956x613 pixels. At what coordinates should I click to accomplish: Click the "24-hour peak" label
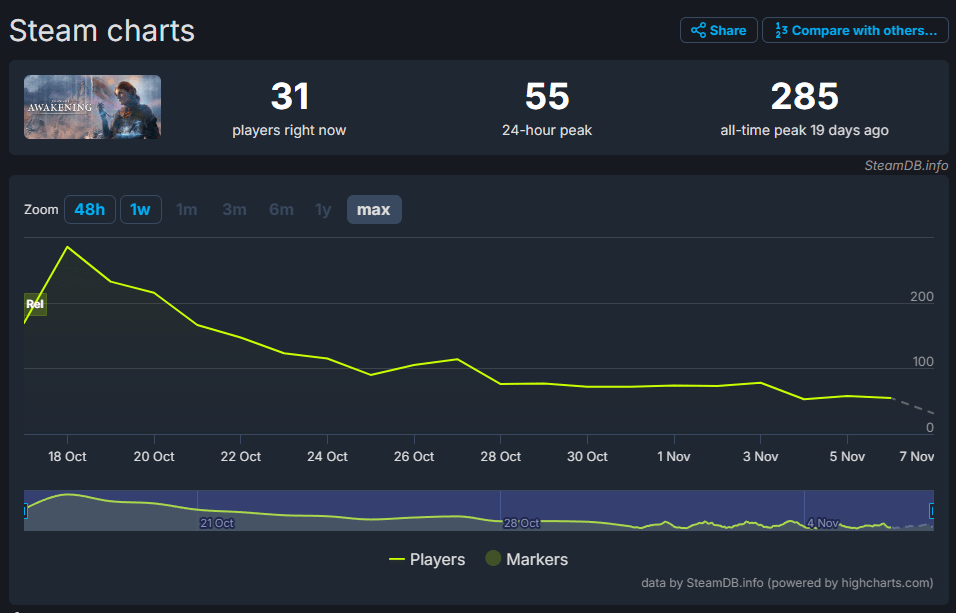[x=547, y=131]
